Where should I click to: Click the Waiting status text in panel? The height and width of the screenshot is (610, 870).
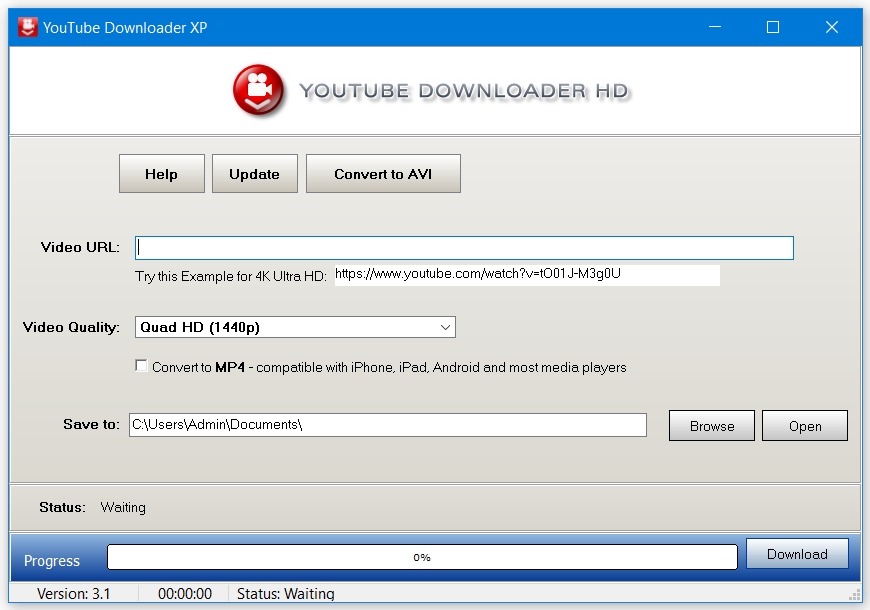pyautogui.click(x=123, y=507)
